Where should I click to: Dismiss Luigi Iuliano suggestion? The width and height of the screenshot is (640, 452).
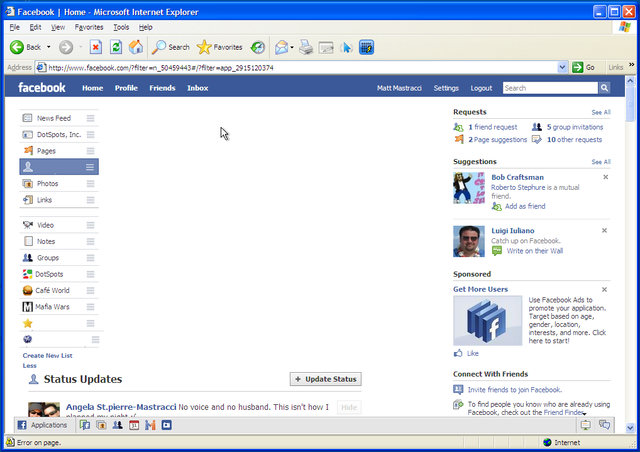[604, 231]
